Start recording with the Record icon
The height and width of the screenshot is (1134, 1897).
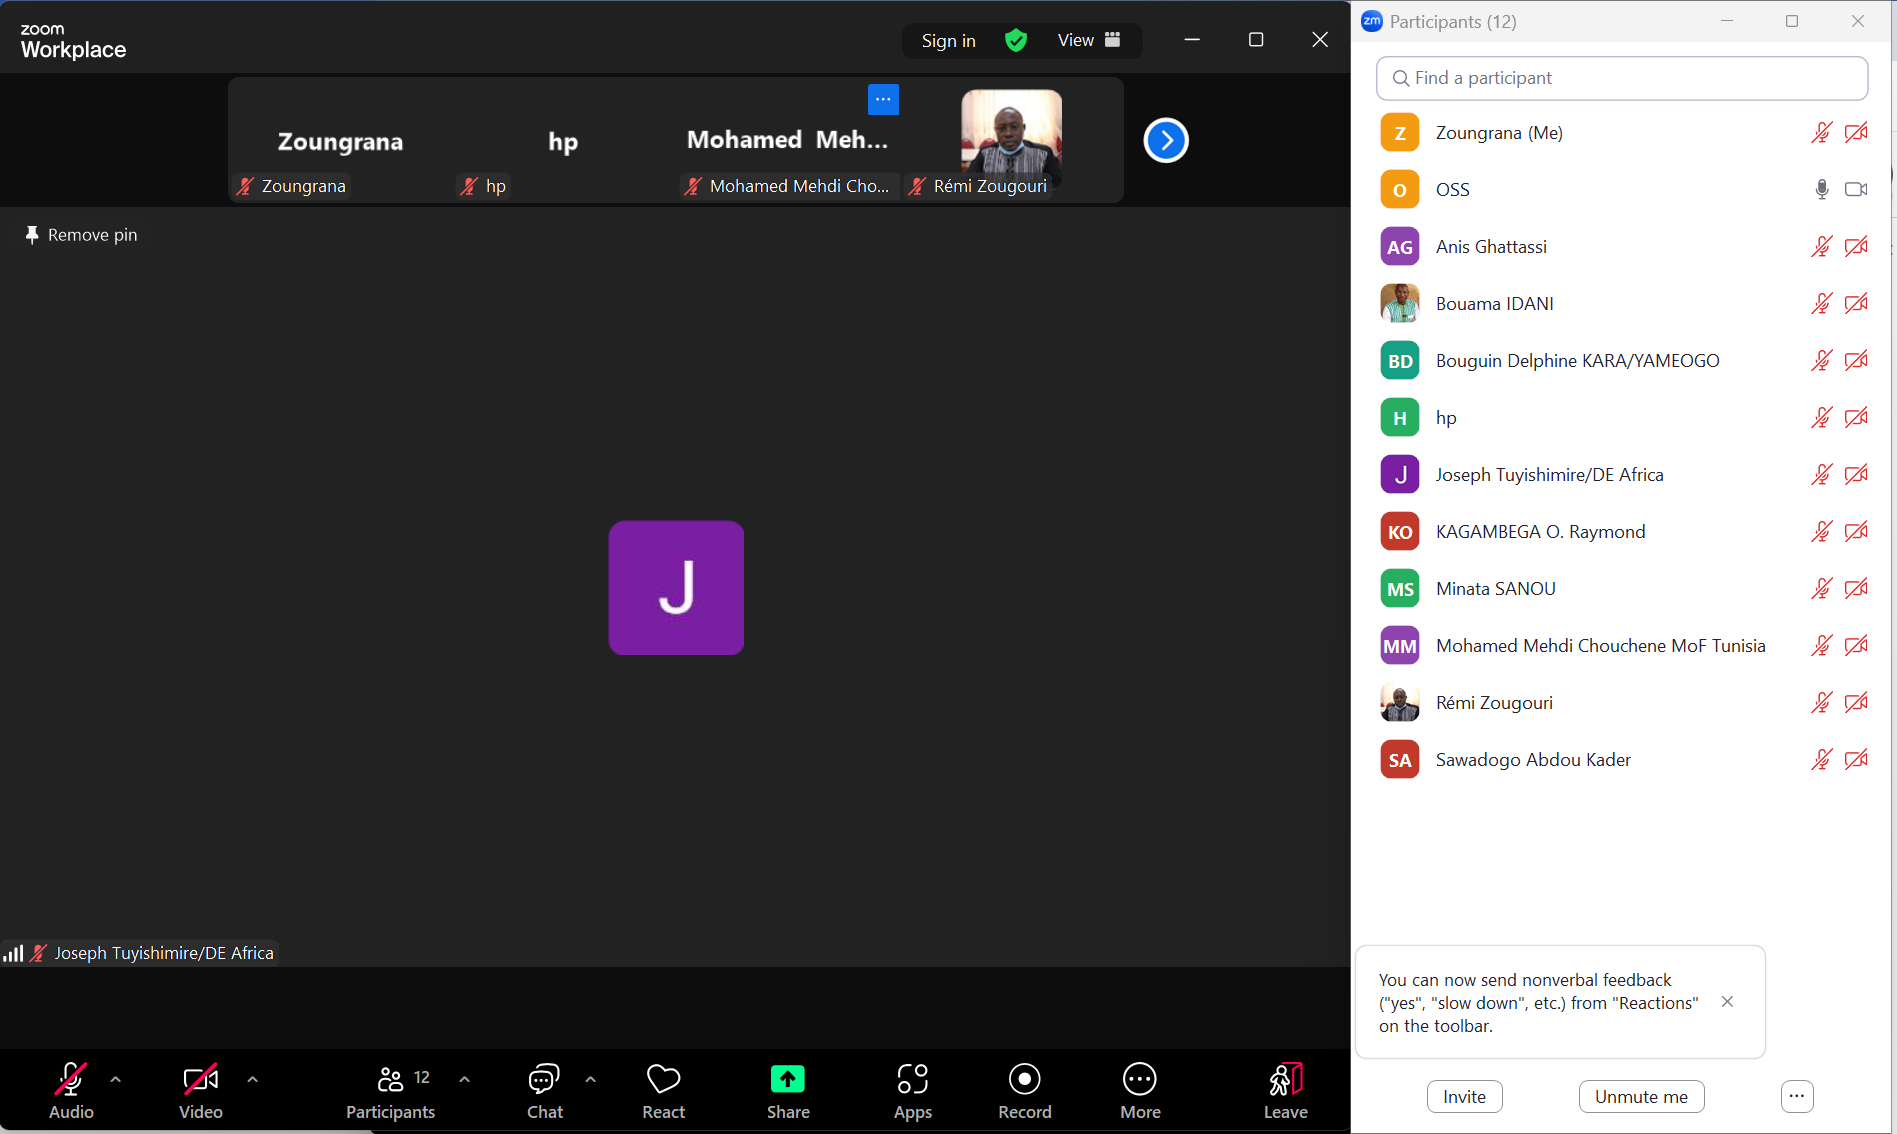tap(1024, 1080)
